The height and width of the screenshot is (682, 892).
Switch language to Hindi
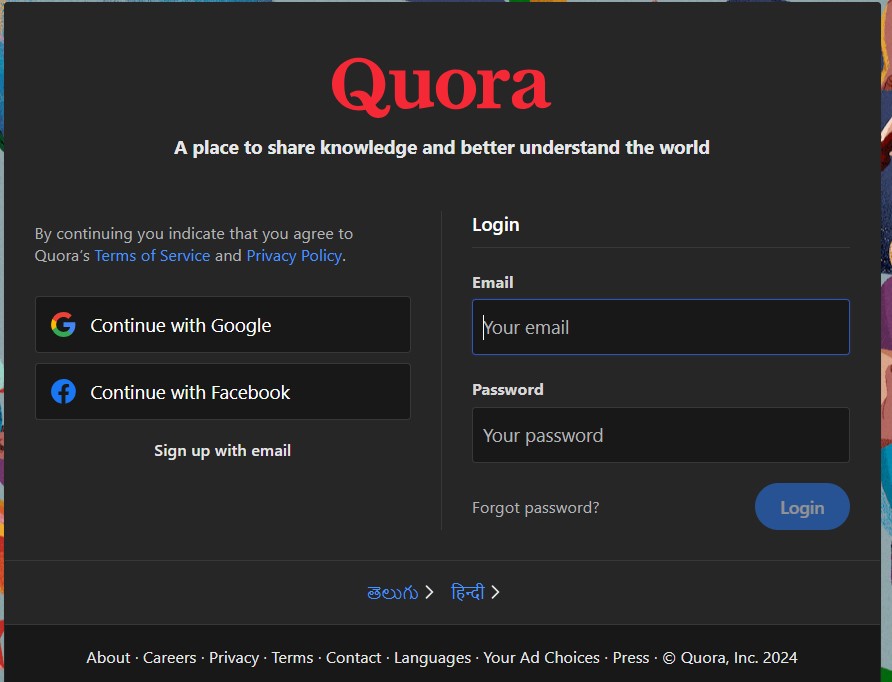(467, 592)
